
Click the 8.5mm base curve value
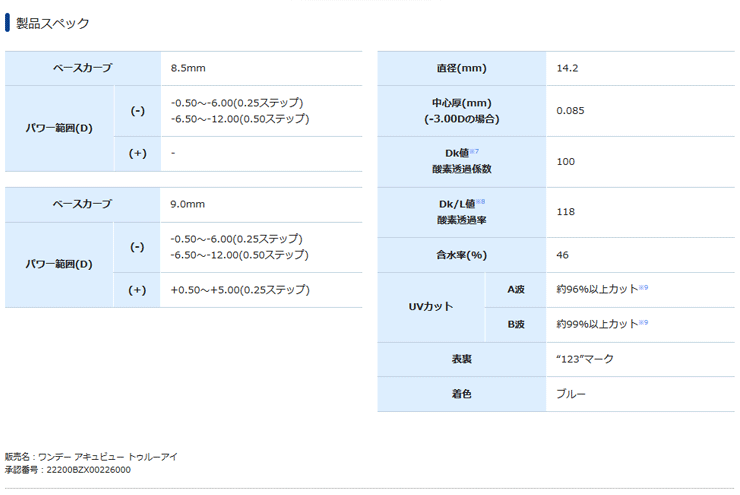click(x=188, y=68)
